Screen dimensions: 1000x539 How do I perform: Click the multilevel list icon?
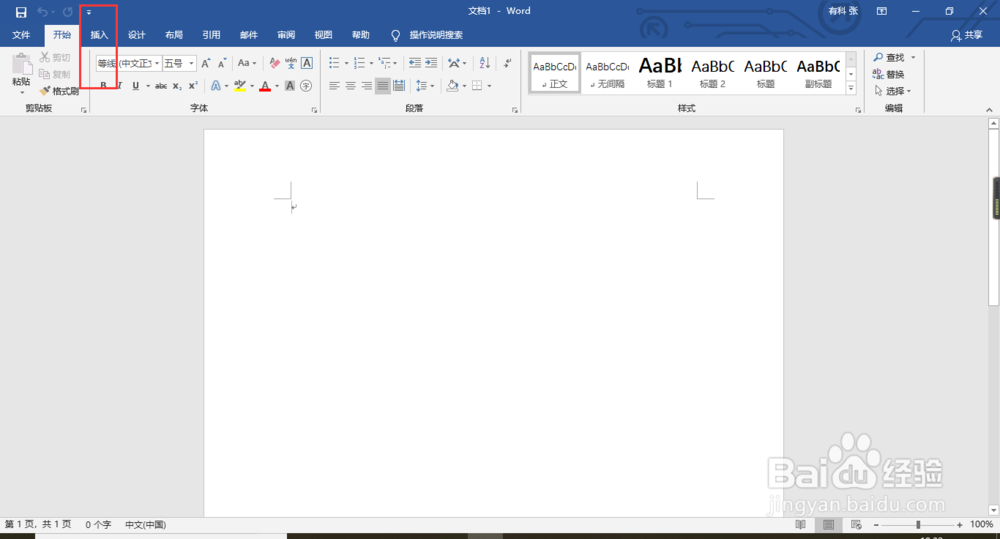point(385,63)
